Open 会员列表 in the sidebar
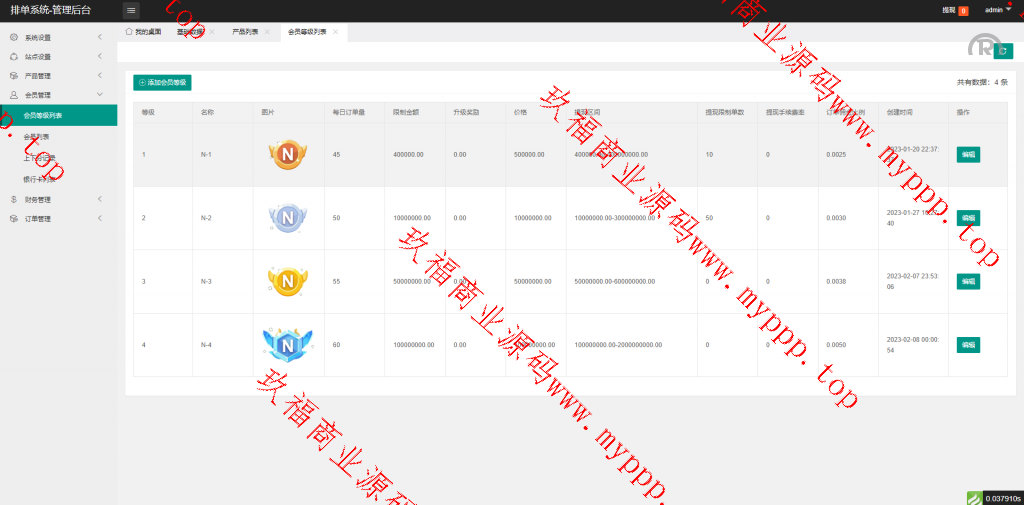 point(37,137)
